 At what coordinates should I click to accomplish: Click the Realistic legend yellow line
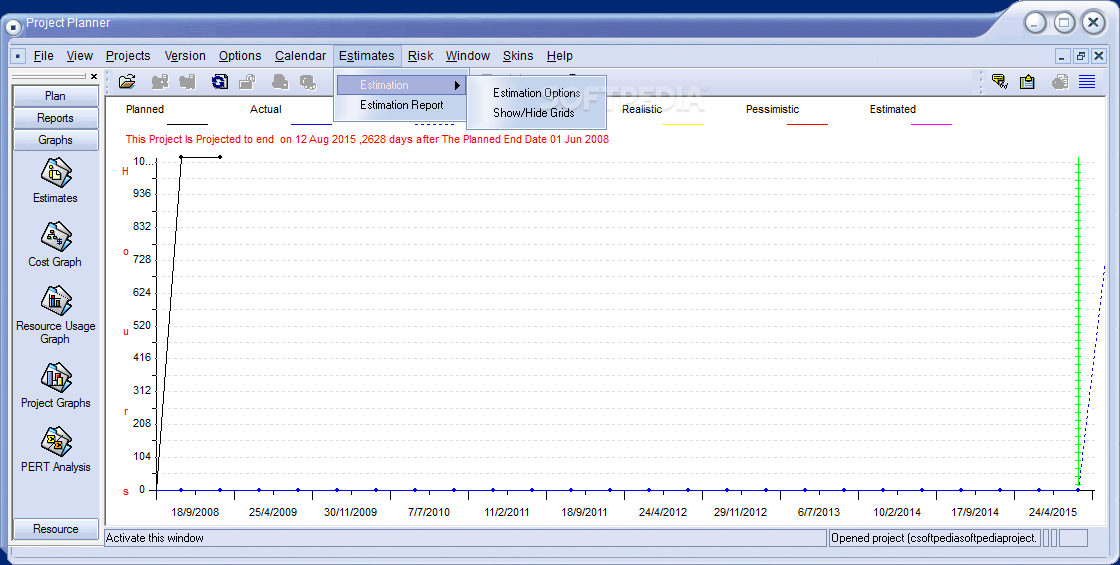683,124
